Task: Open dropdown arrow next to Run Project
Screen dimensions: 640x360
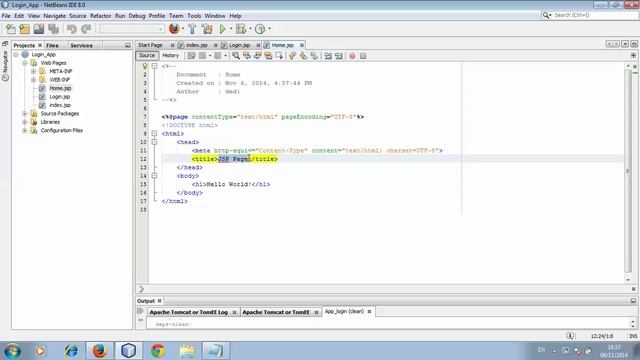Action: [230, 29]
